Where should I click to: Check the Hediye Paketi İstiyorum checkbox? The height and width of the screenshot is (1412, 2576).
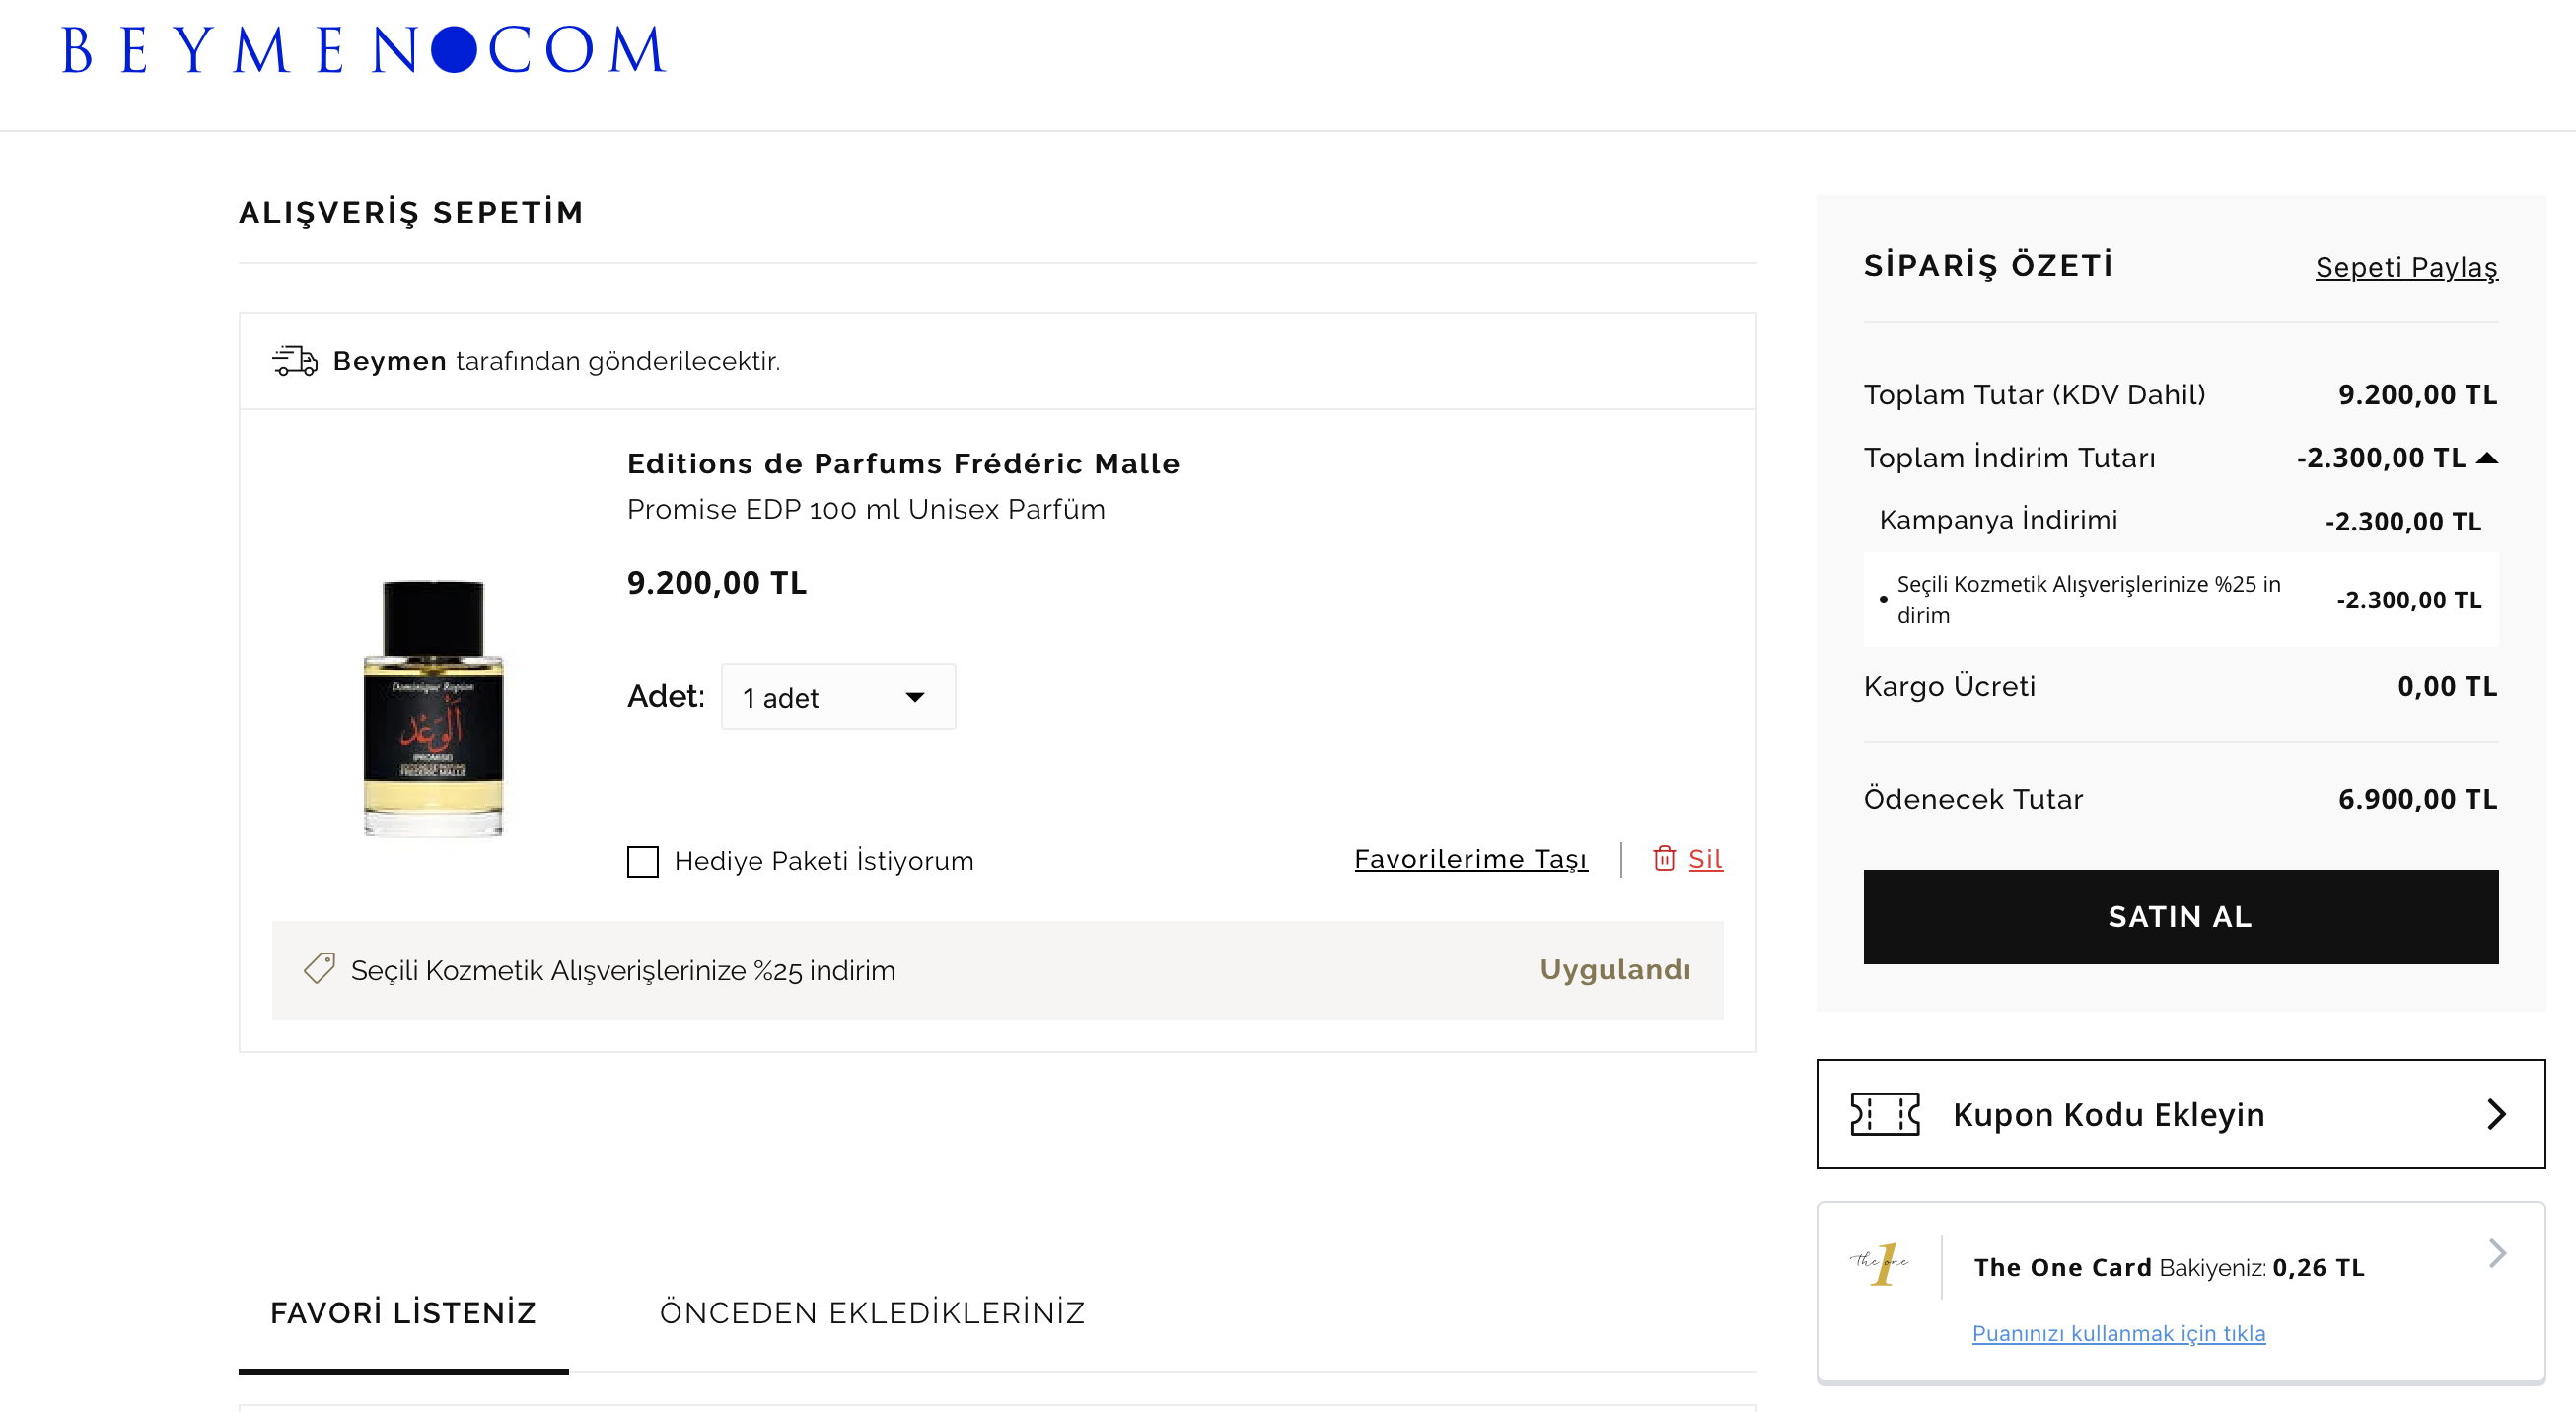[x=642, y=861]
